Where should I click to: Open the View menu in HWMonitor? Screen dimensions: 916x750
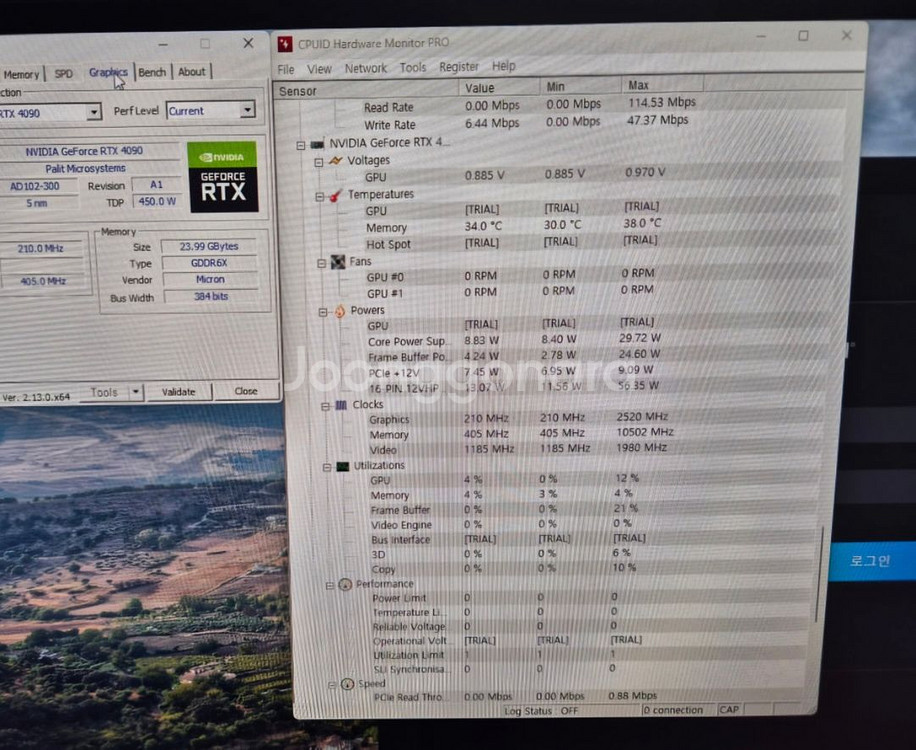[319, 69]
